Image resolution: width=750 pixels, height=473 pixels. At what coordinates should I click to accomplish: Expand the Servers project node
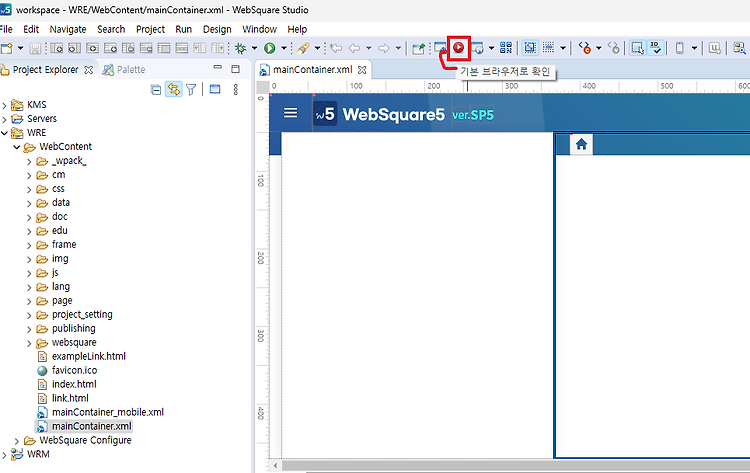point(4,119)
